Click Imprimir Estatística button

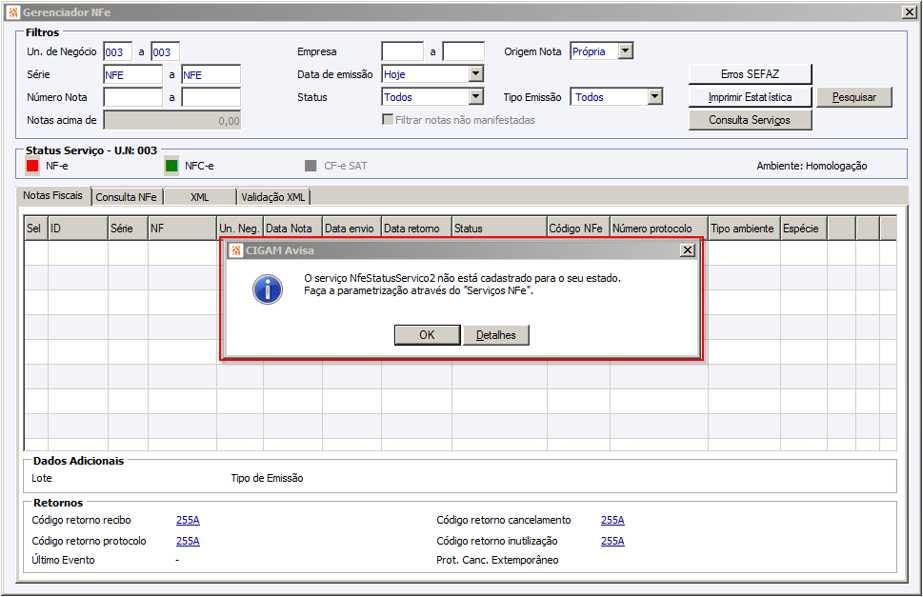point(750,97)
